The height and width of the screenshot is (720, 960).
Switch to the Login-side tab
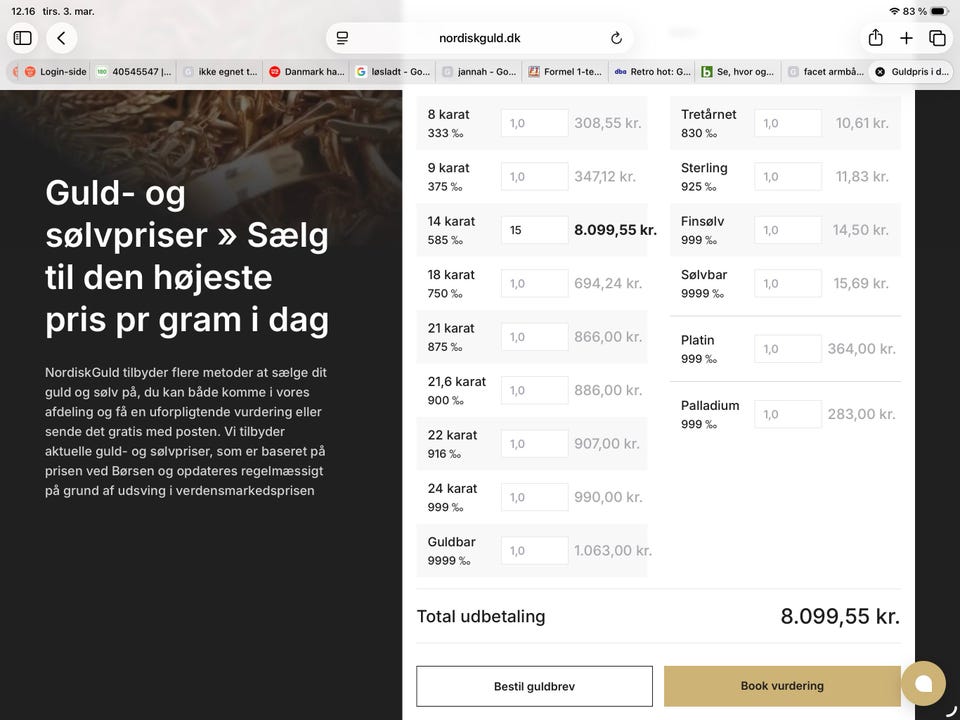[x=55, y=72]
